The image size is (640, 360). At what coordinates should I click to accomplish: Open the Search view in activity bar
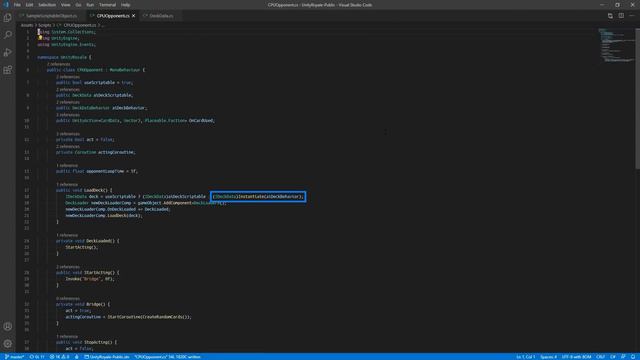coord(7,35)
